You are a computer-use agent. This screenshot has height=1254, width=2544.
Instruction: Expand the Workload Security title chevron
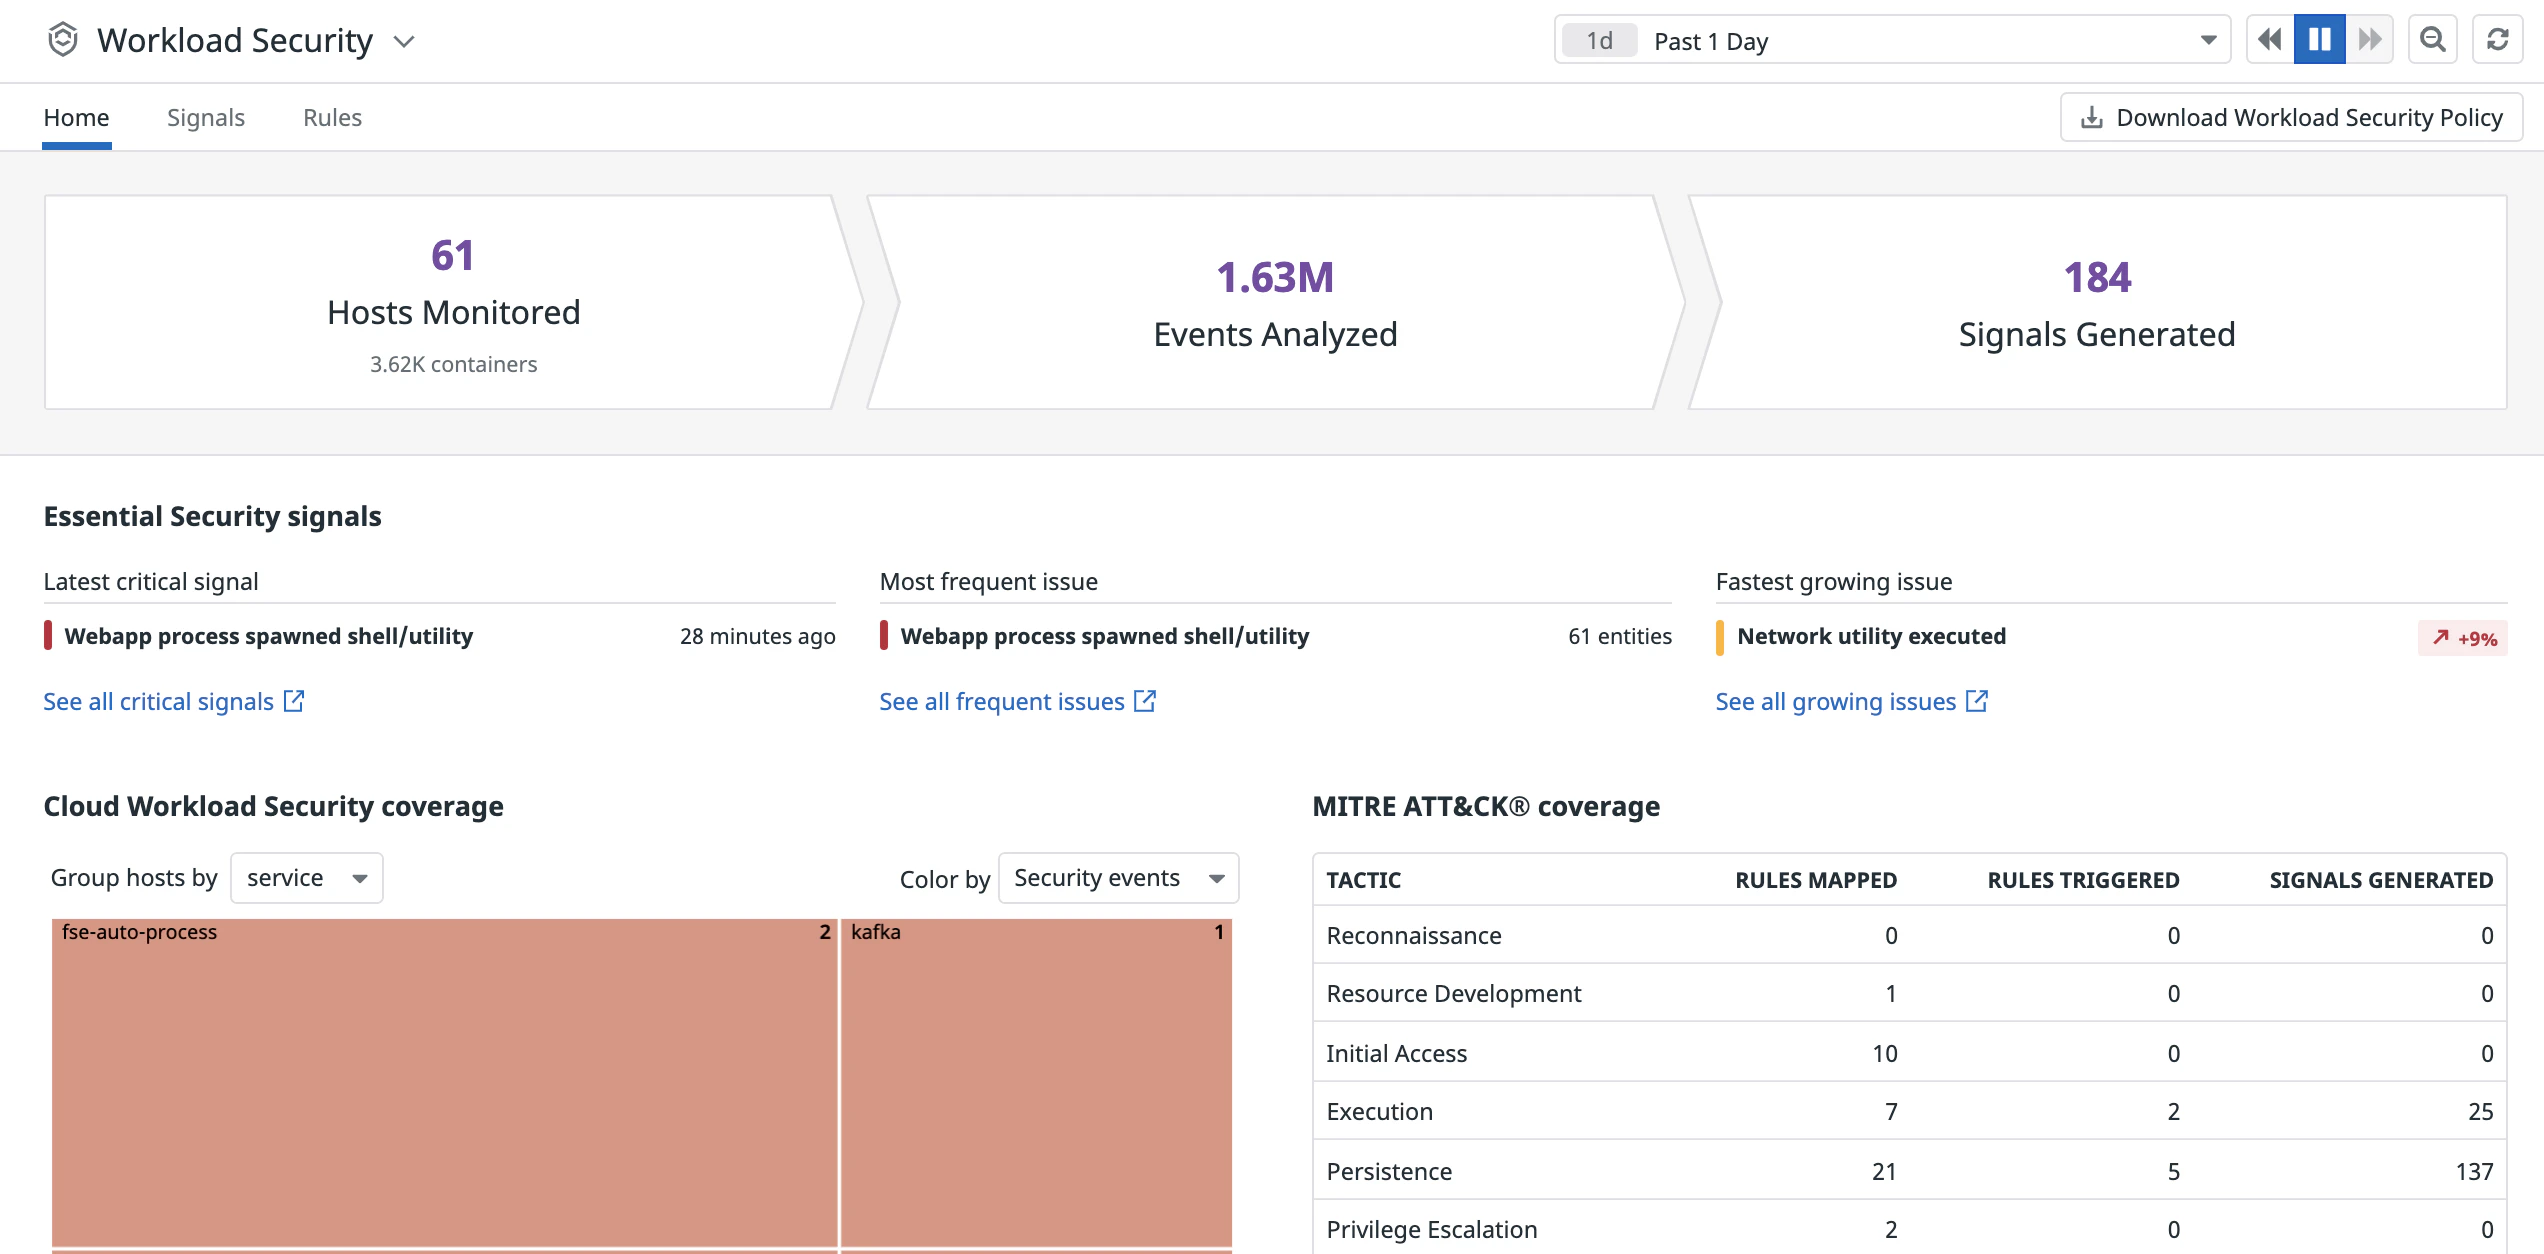[404, 42]
